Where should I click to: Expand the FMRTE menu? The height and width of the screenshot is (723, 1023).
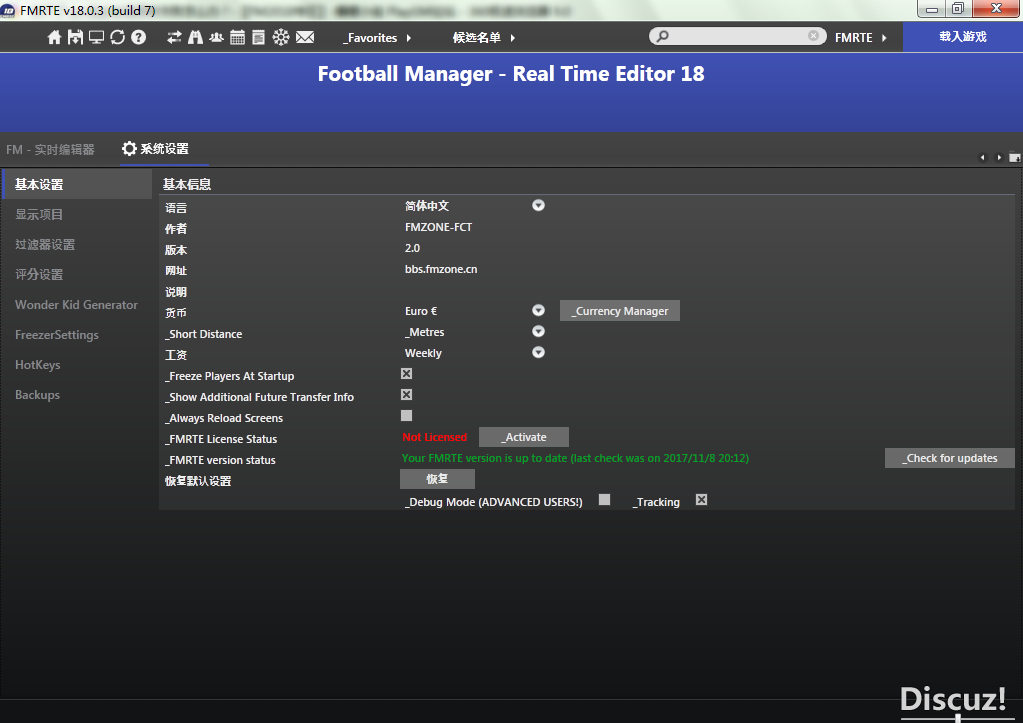click(861, 38)
